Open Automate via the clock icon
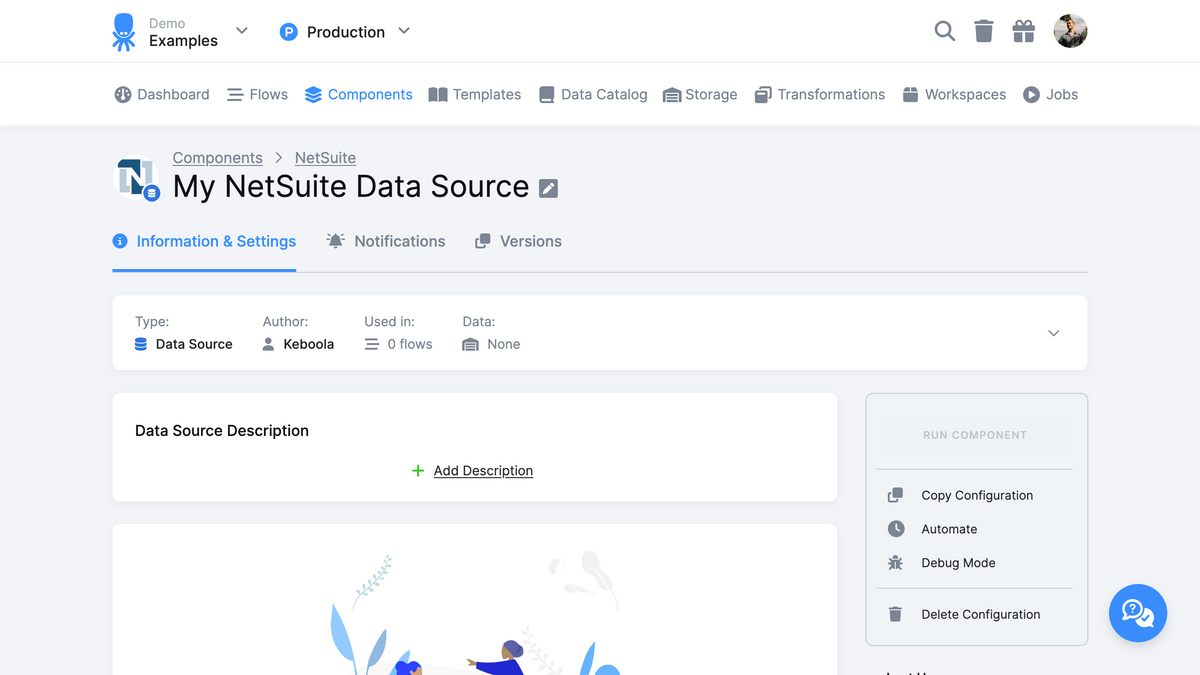Screen dimensions: 1200x675 pyautogui.click(x=948, y=528)
